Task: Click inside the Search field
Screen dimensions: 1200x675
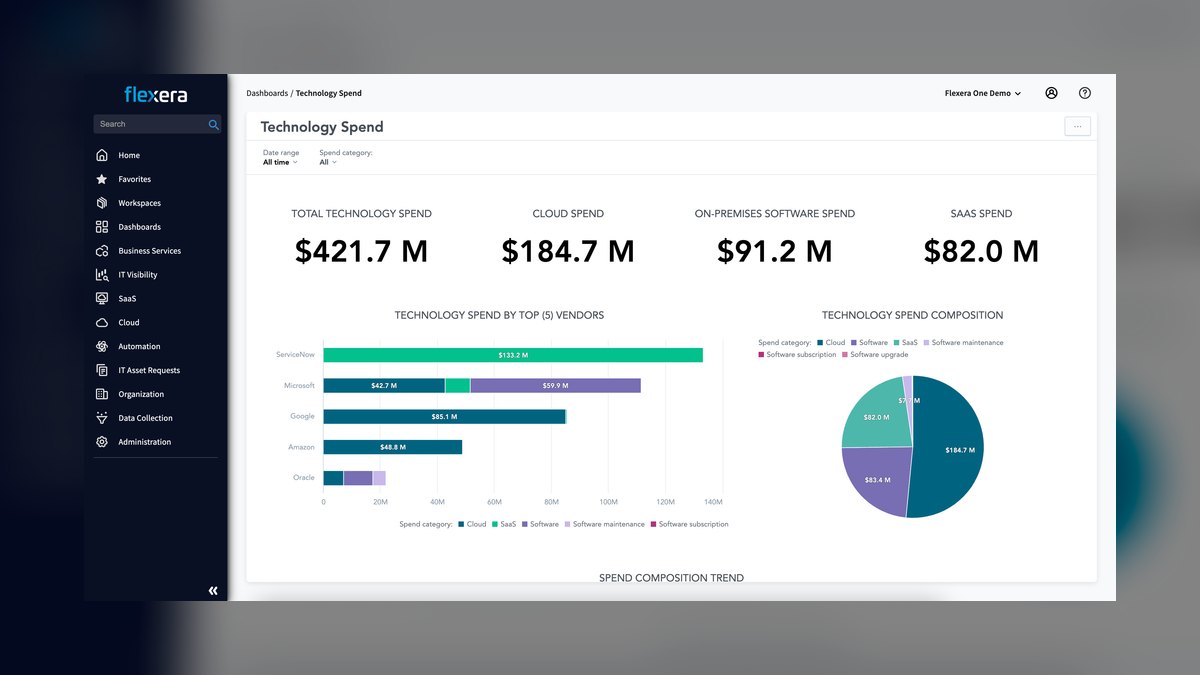Action: coord(158,124)
